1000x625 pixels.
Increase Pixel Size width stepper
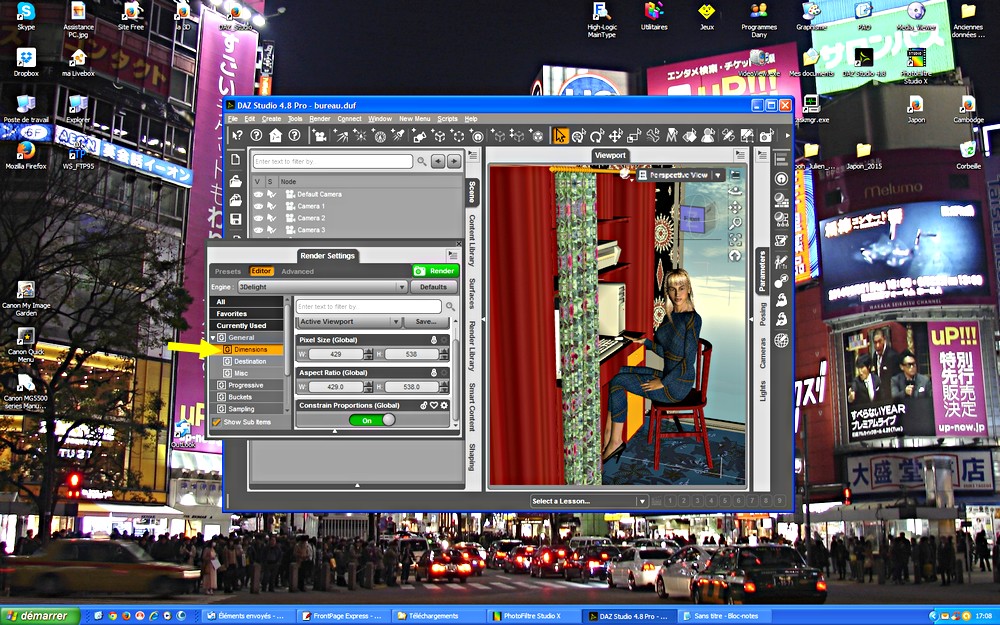[x=368, y=351]
